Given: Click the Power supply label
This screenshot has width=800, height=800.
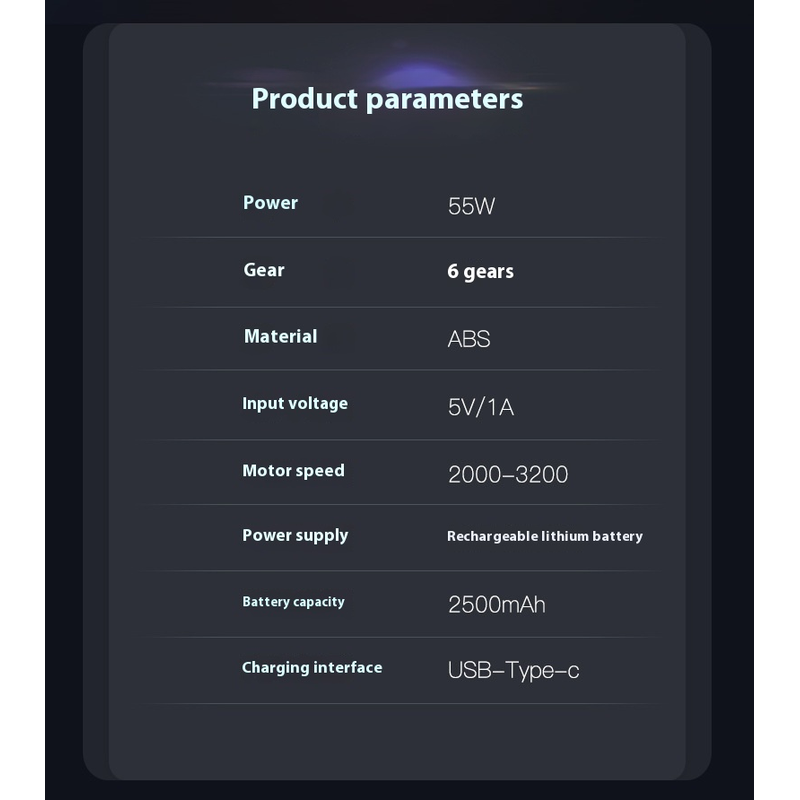Looking at the screenshot, I should click(x=295, y=536).
